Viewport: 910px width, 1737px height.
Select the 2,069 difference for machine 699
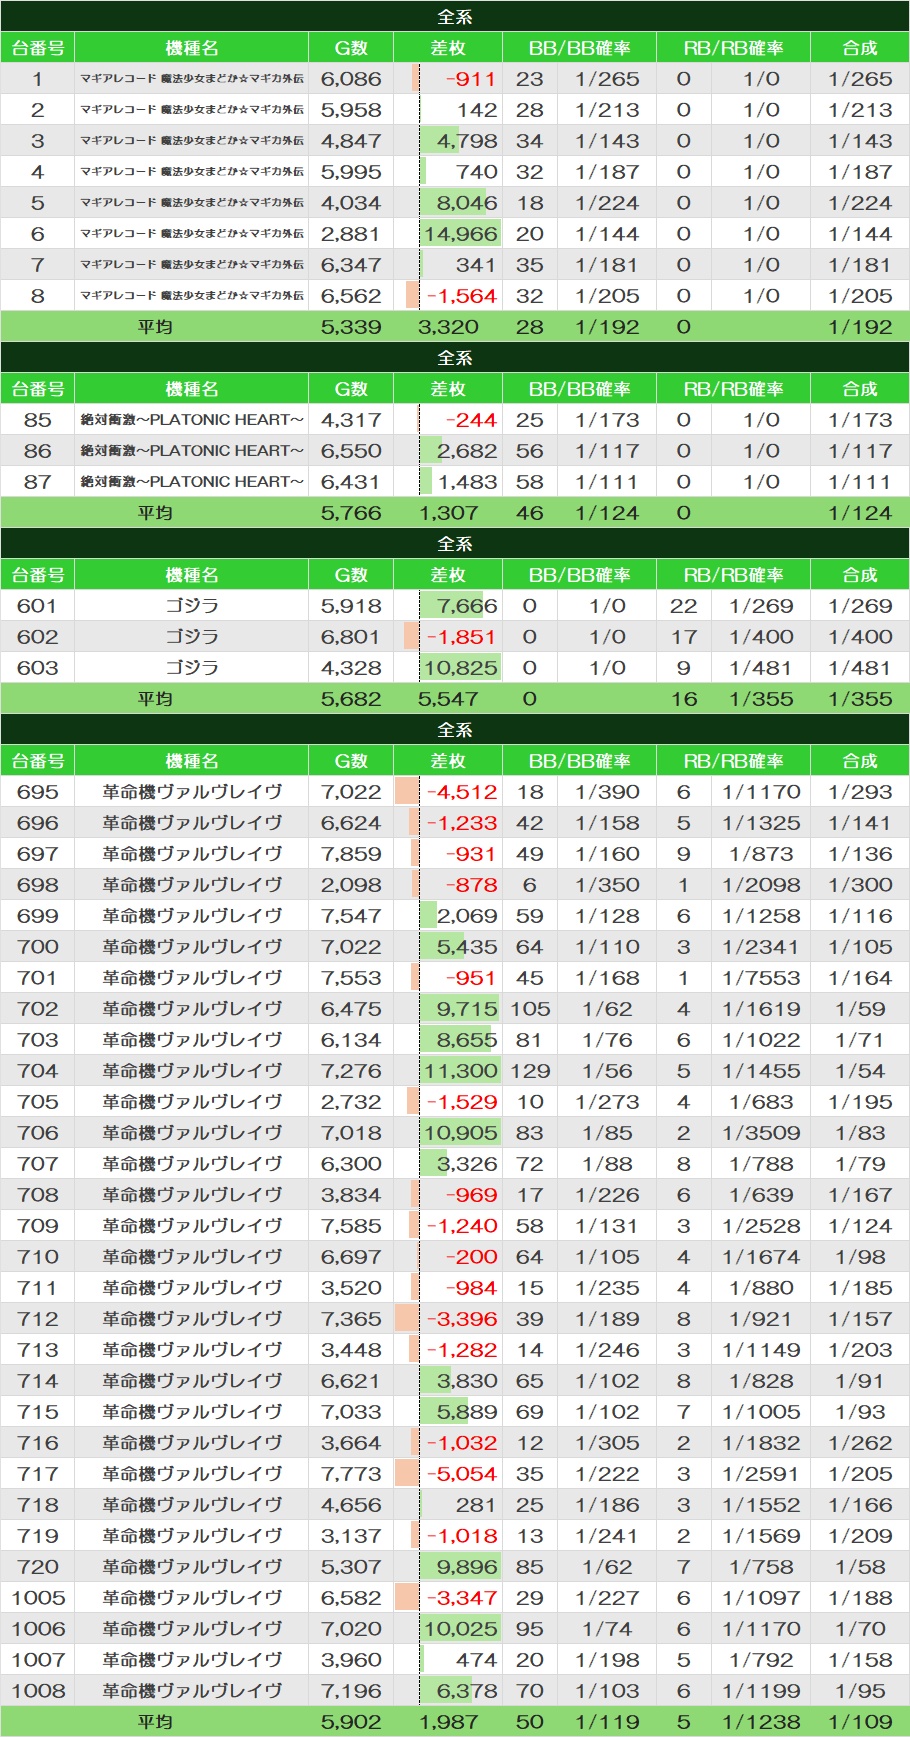(x=466, y=916)
